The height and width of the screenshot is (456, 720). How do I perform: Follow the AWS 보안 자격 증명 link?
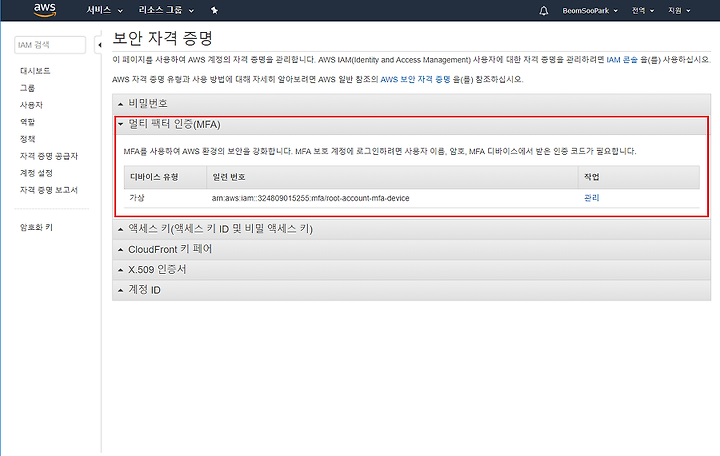tap(415, 79)
